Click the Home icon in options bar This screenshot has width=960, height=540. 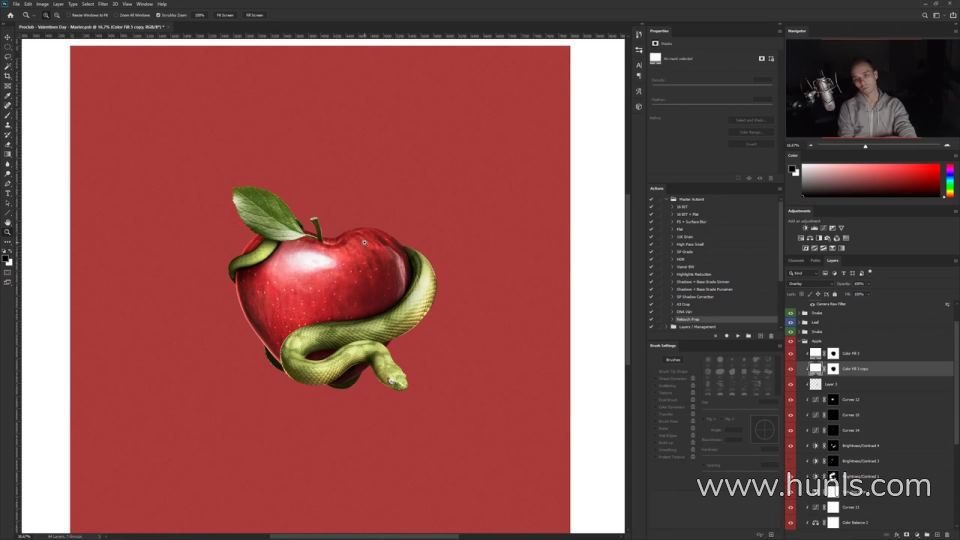[10, 15]
